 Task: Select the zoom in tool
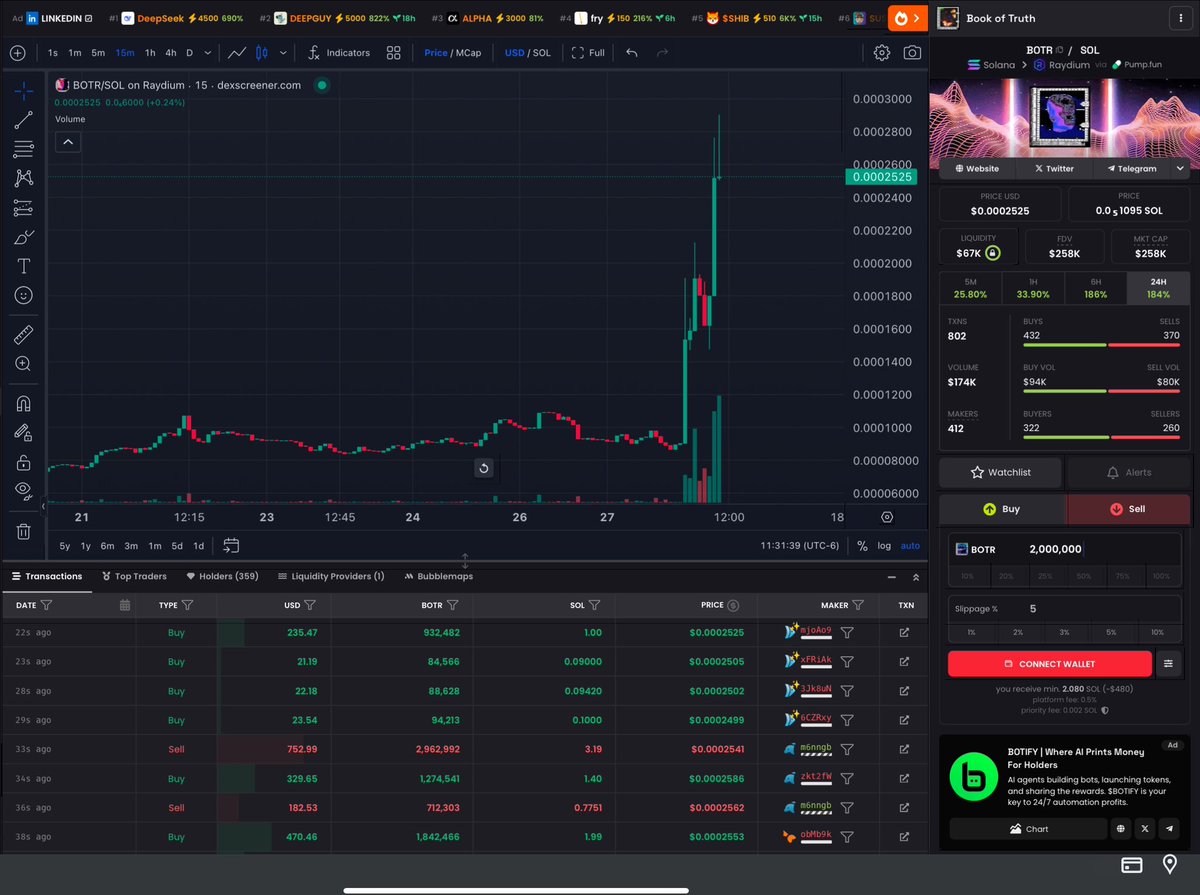point(23,364)
